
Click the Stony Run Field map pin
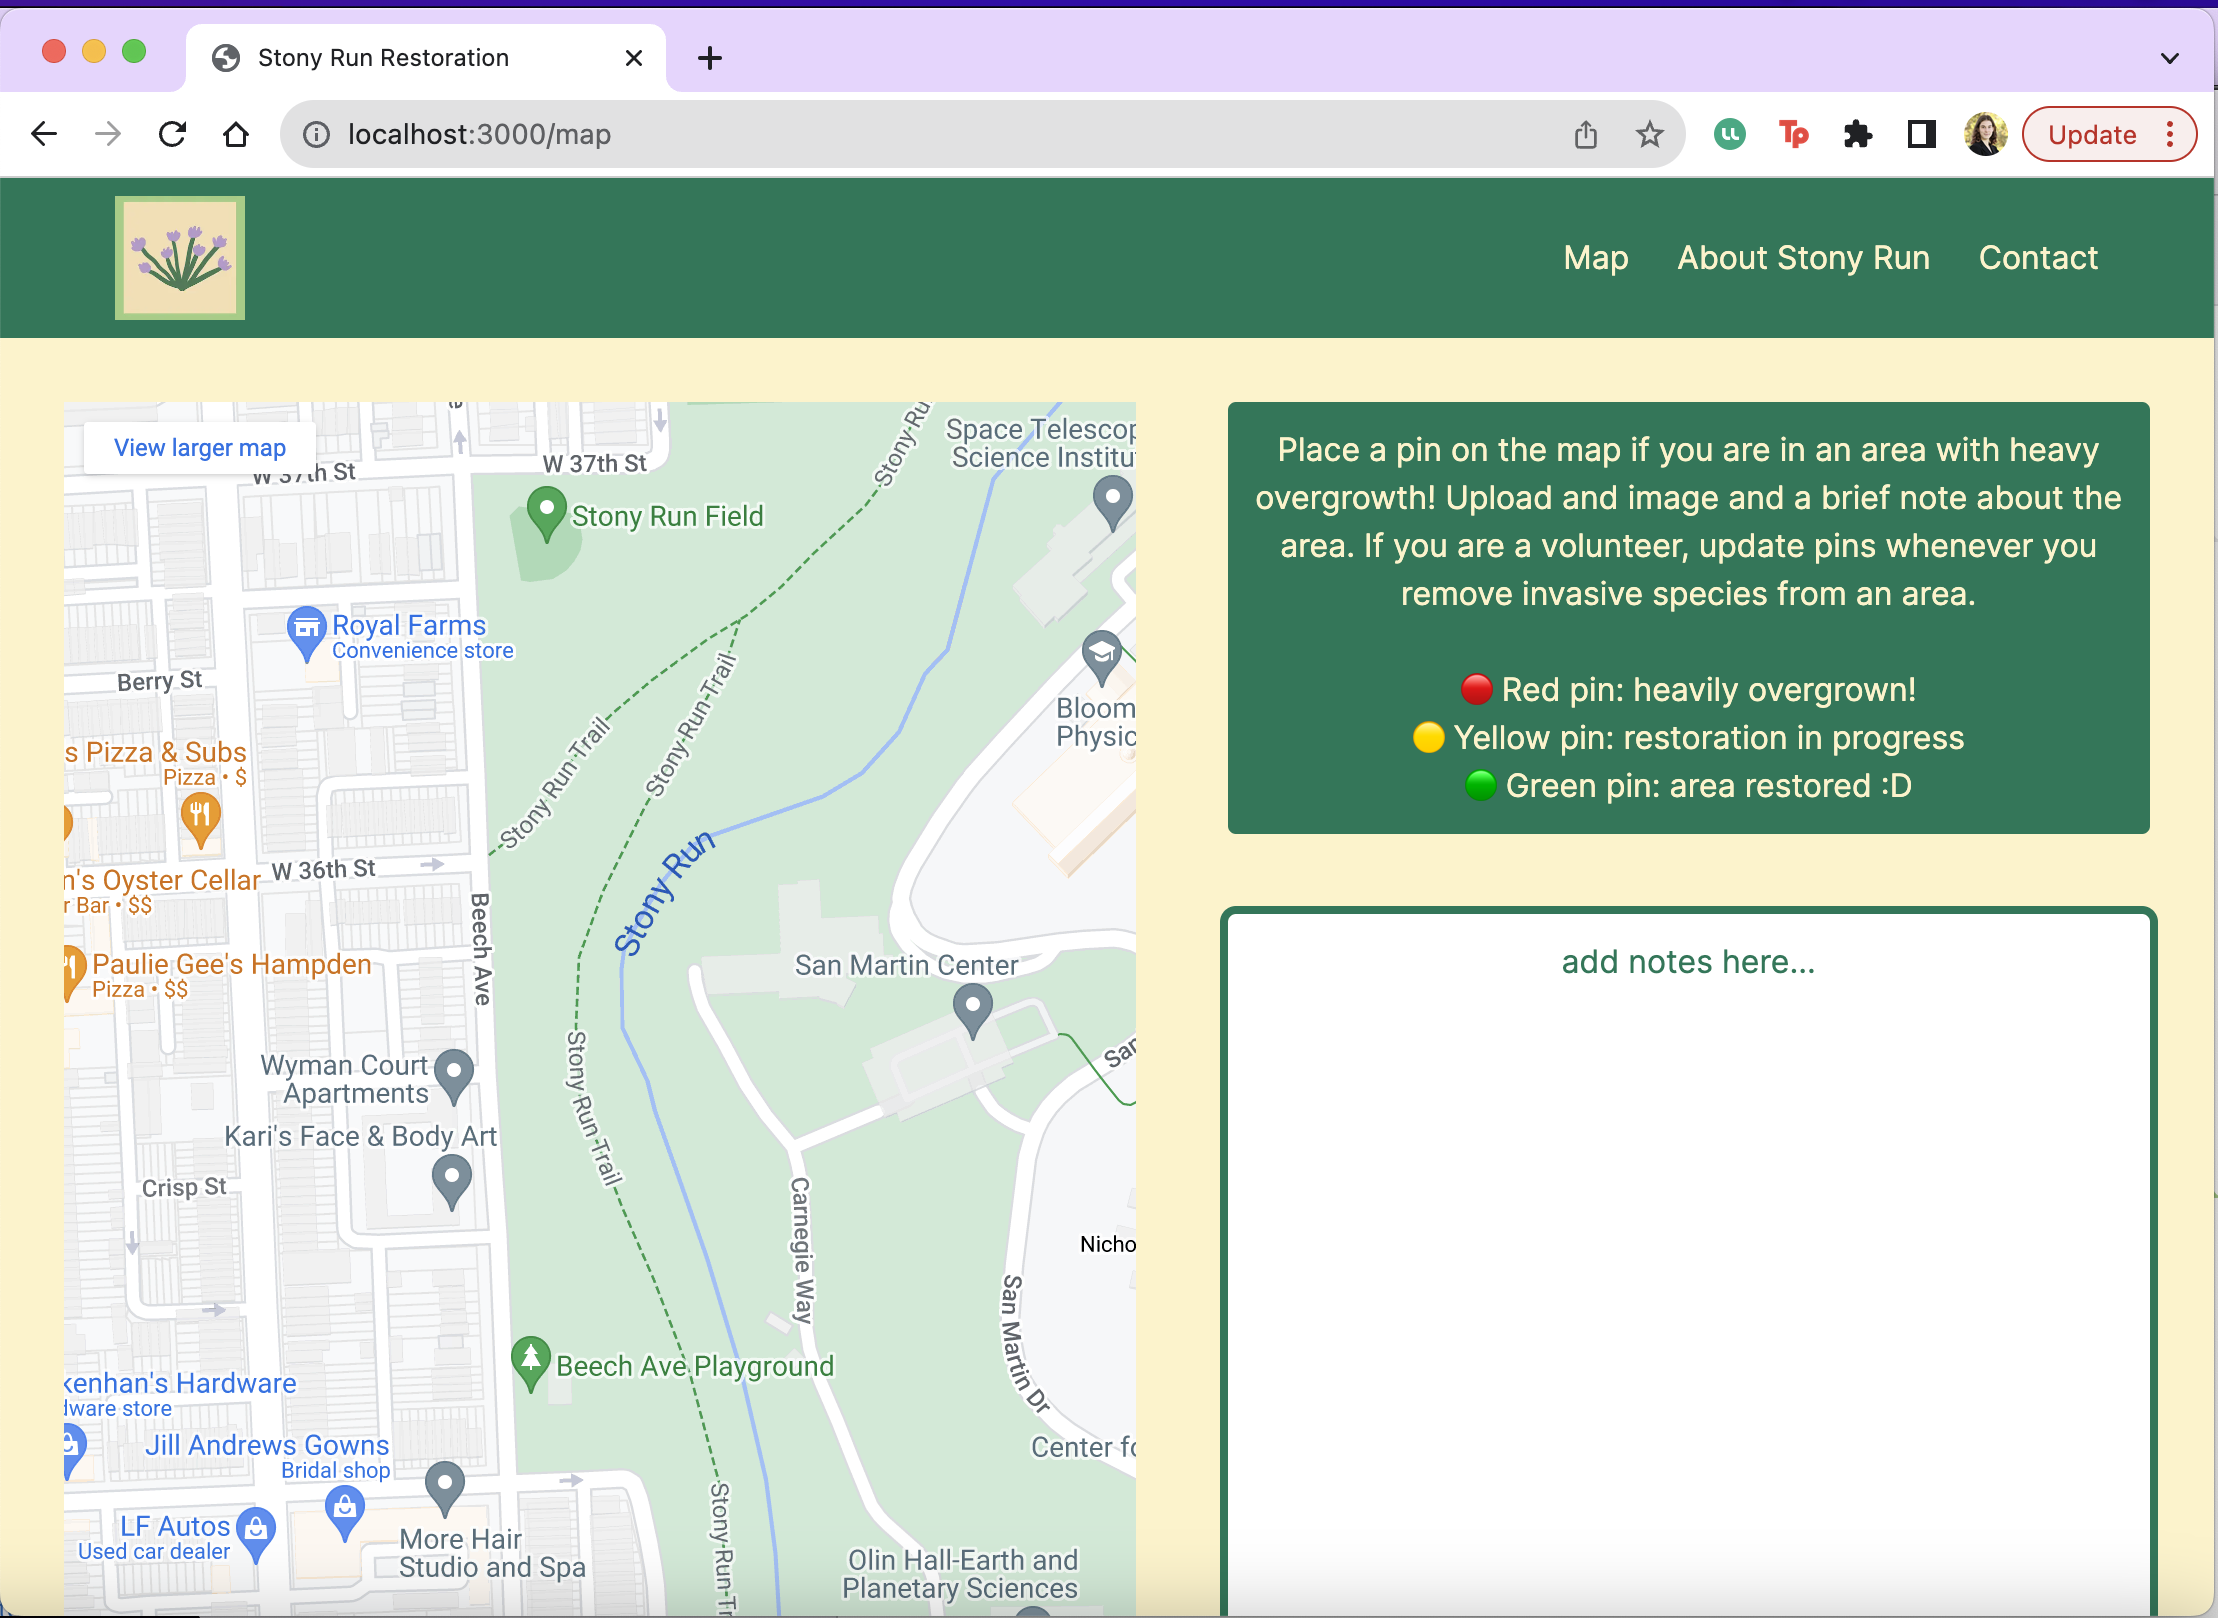pyautogui.click(x=546, y=511)
